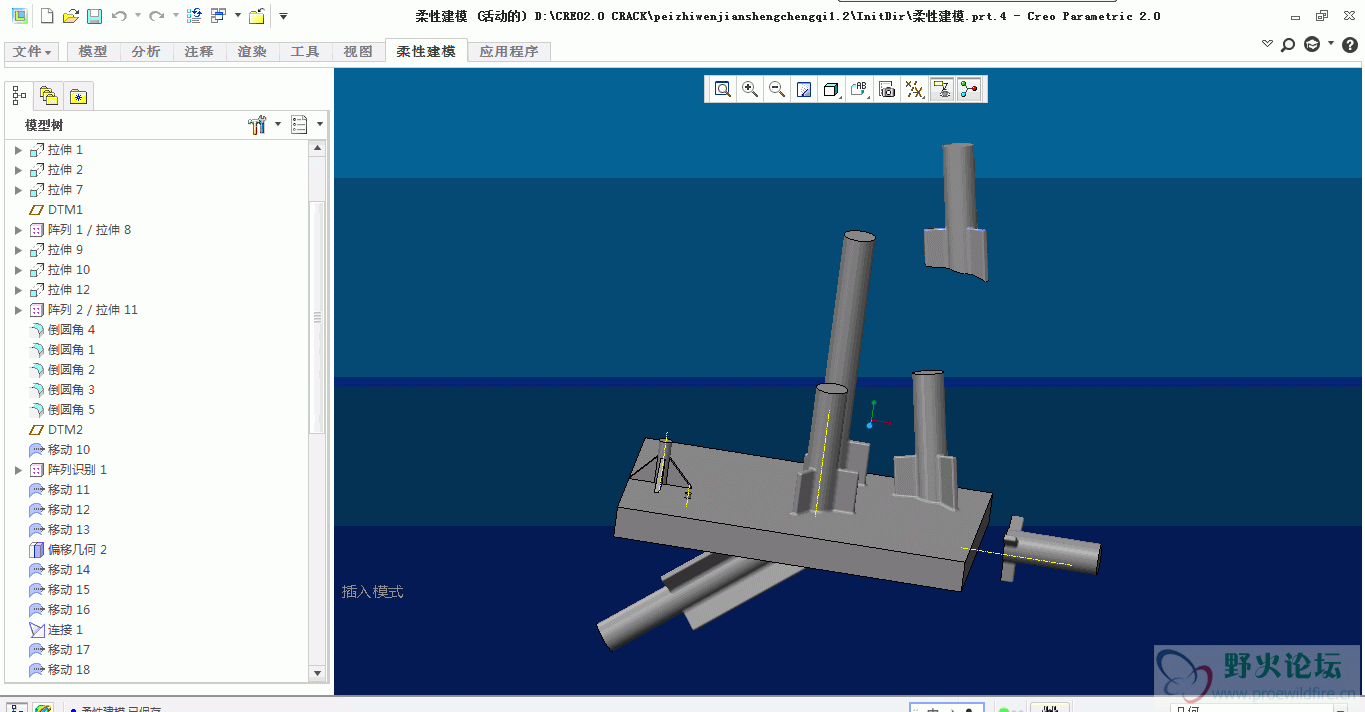Image resolution: width=1365 pixels, height=712 pixels.
Task: Switch to the 注释 ribbon tab
Action: [x=199, y=51]
